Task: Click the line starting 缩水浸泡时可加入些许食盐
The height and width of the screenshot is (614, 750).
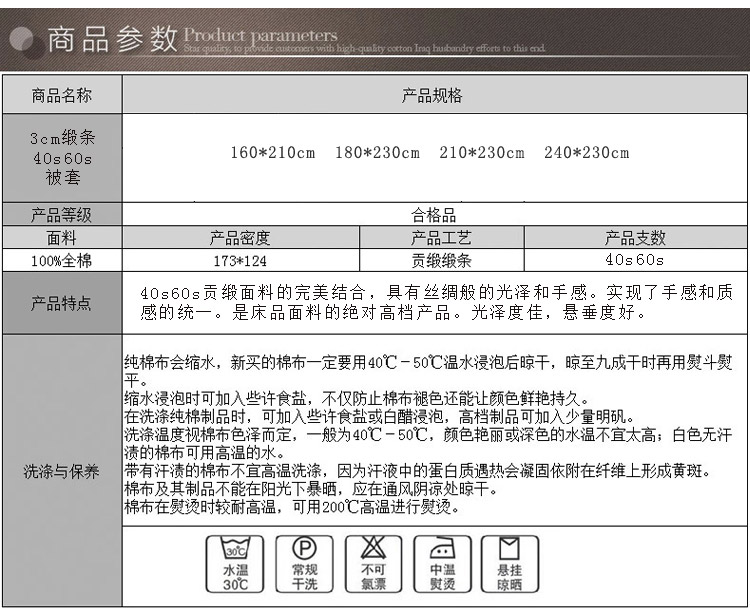Action: (x=358, y=398)
